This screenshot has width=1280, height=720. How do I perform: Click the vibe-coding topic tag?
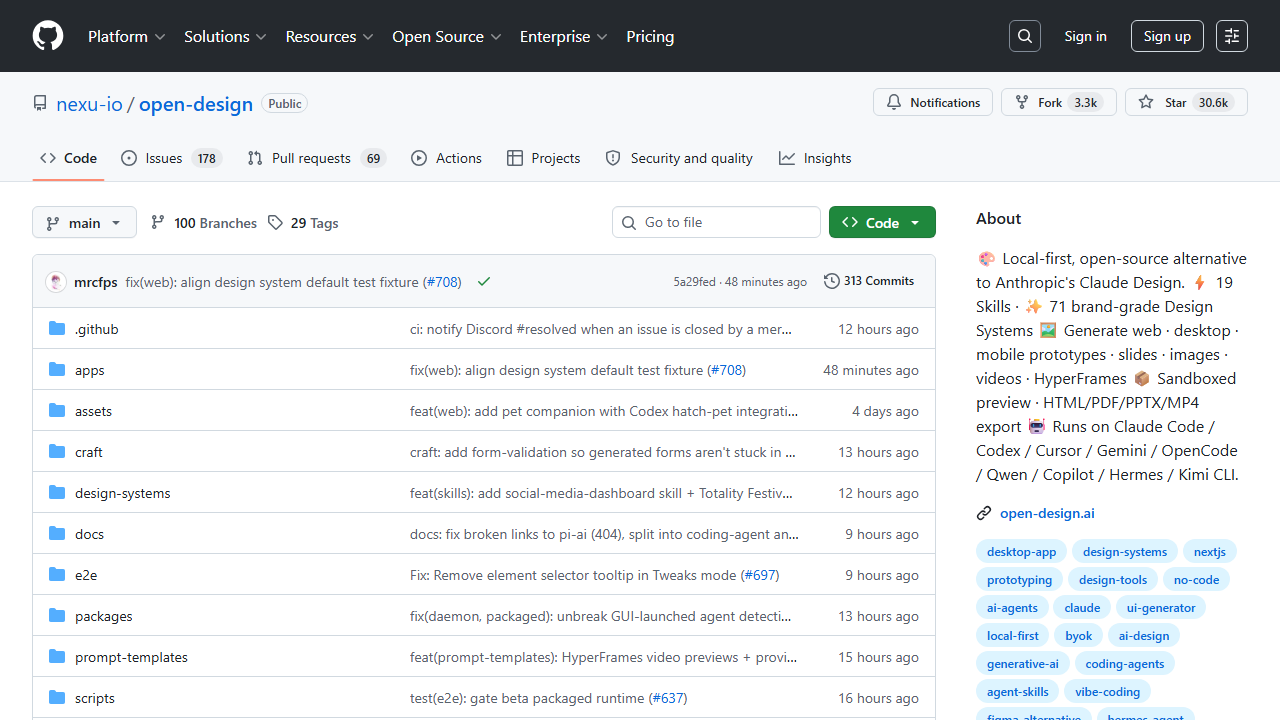[x=1107, y=692]
